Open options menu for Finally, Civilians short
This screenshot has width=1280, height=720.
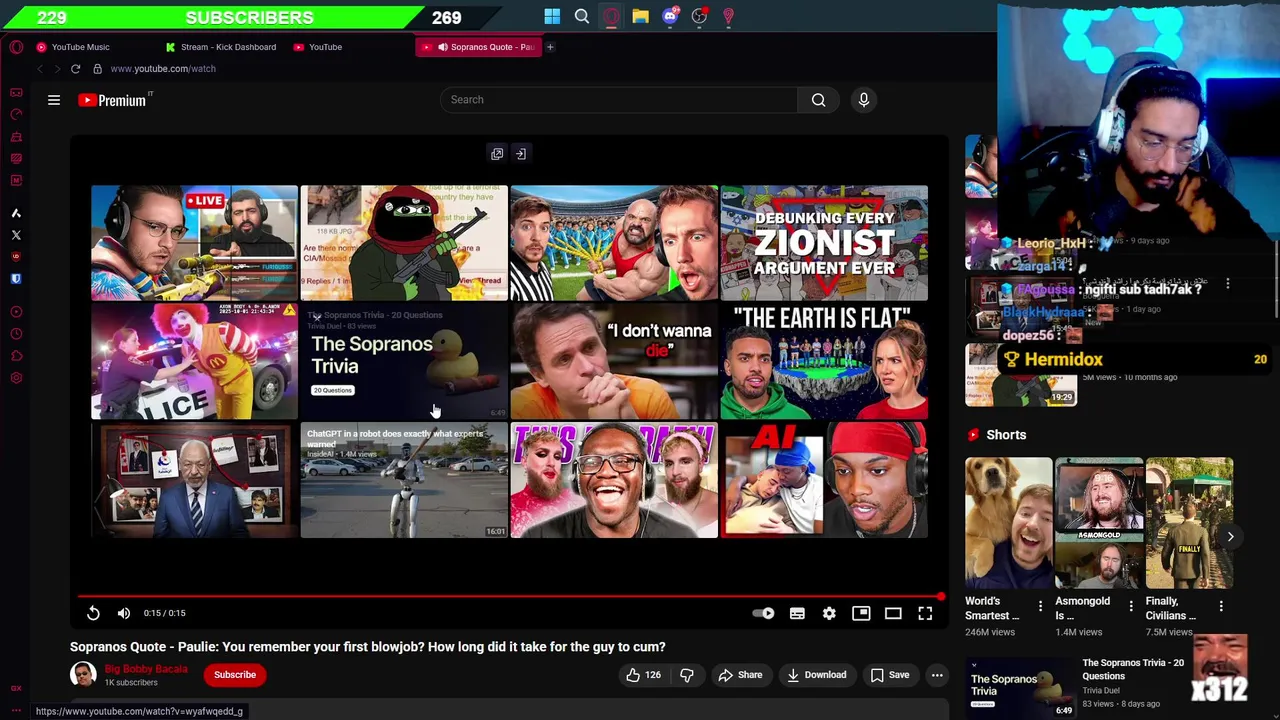(x=1221, y=607)
